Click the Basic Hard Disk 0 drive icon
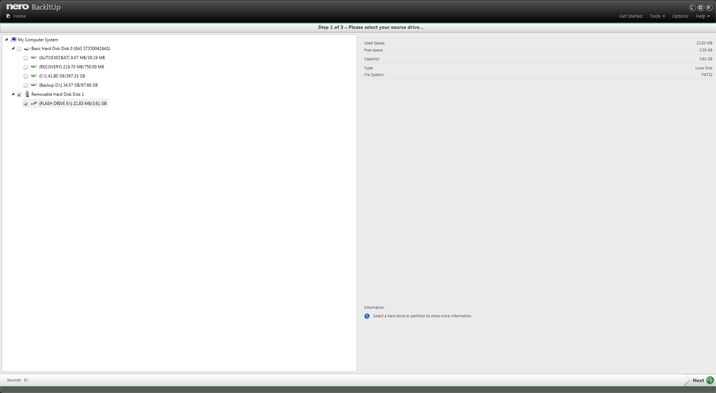Screen dimensions: 716x393 click(x=27, y=48)
